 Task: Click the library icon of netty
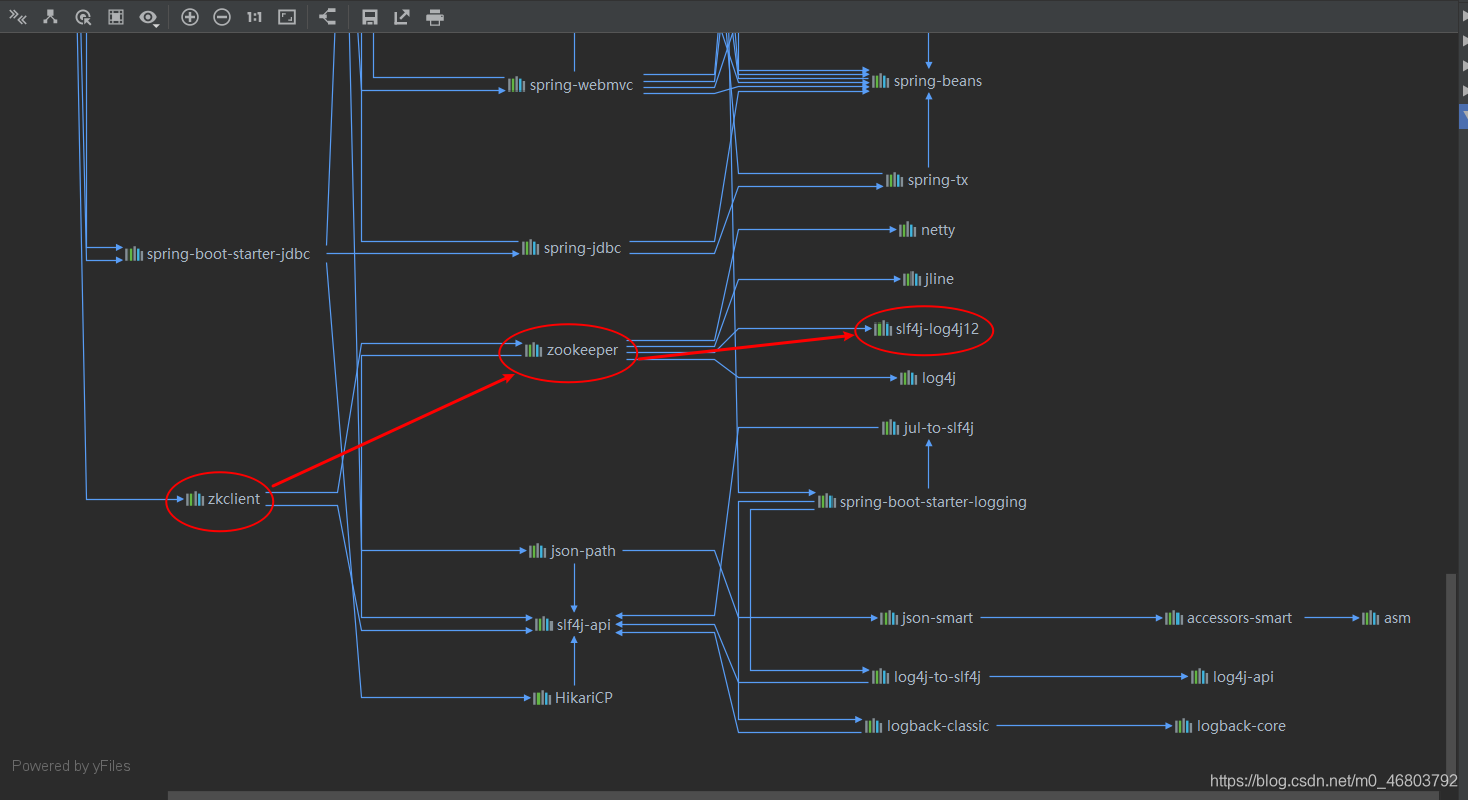[907, 230]
